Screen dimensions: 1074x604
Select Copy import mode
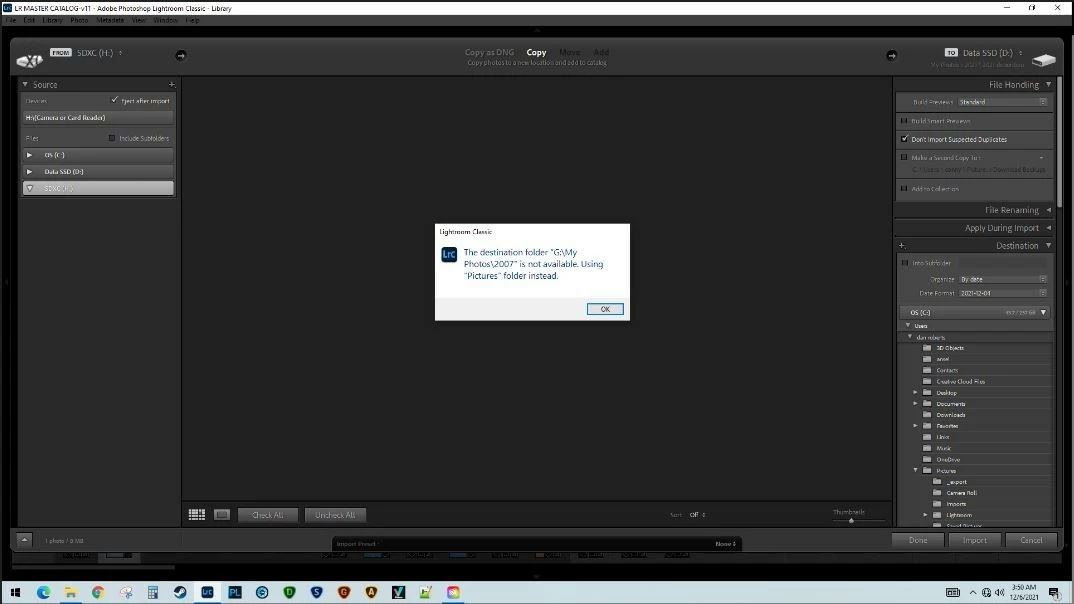(536, 53)
